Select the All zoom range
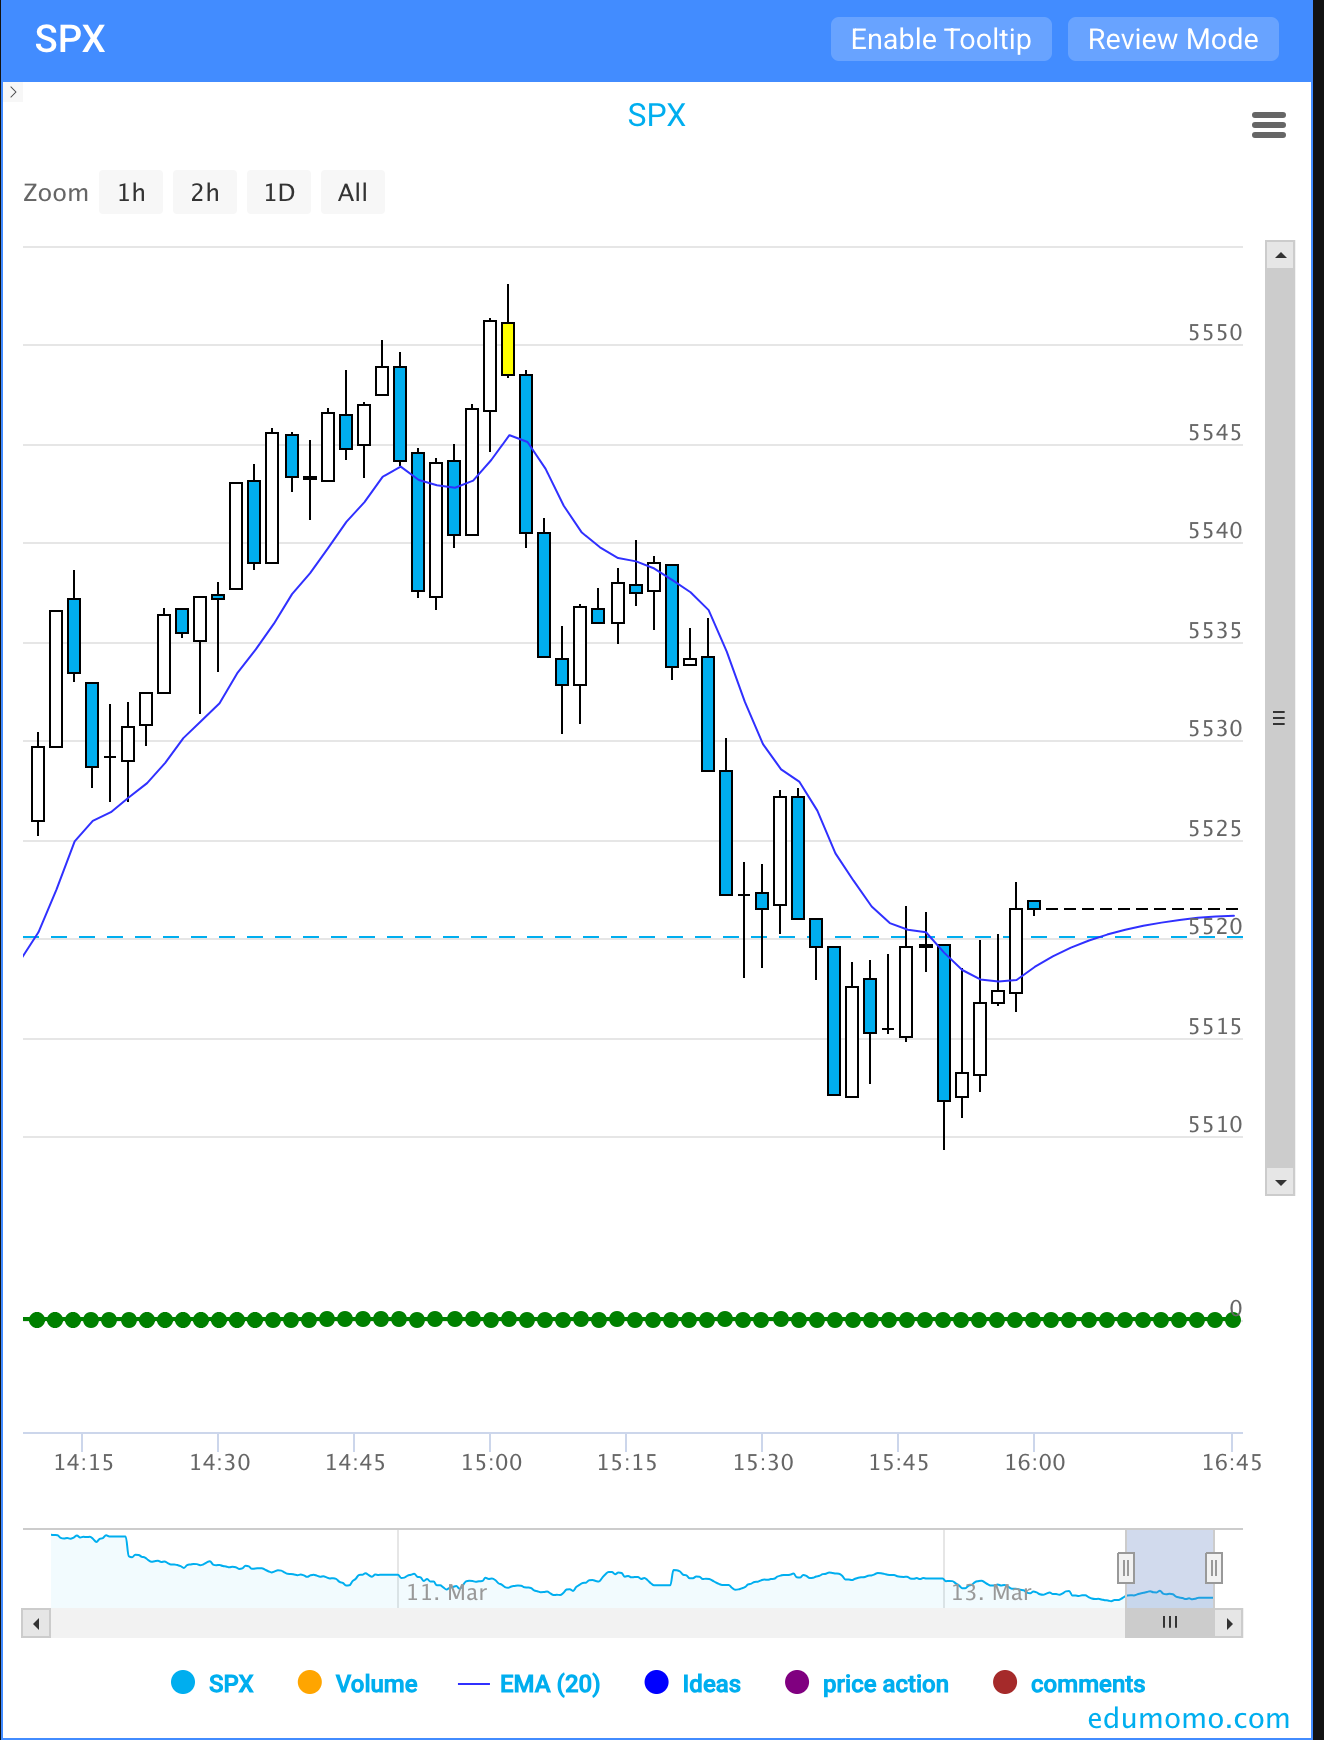Viewport: 1324px width, 1740px height. point(353,192)
